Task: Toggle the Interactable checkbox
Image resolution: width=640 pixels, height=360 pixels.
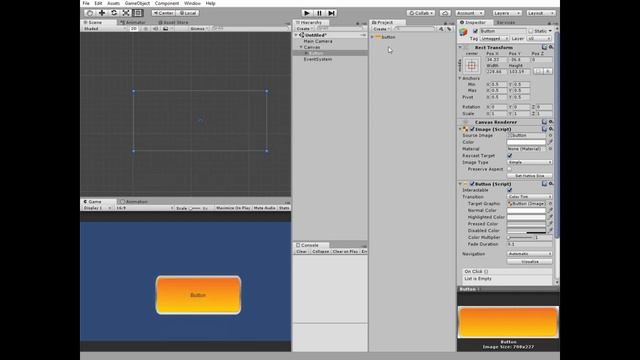Action: point(509,190)
